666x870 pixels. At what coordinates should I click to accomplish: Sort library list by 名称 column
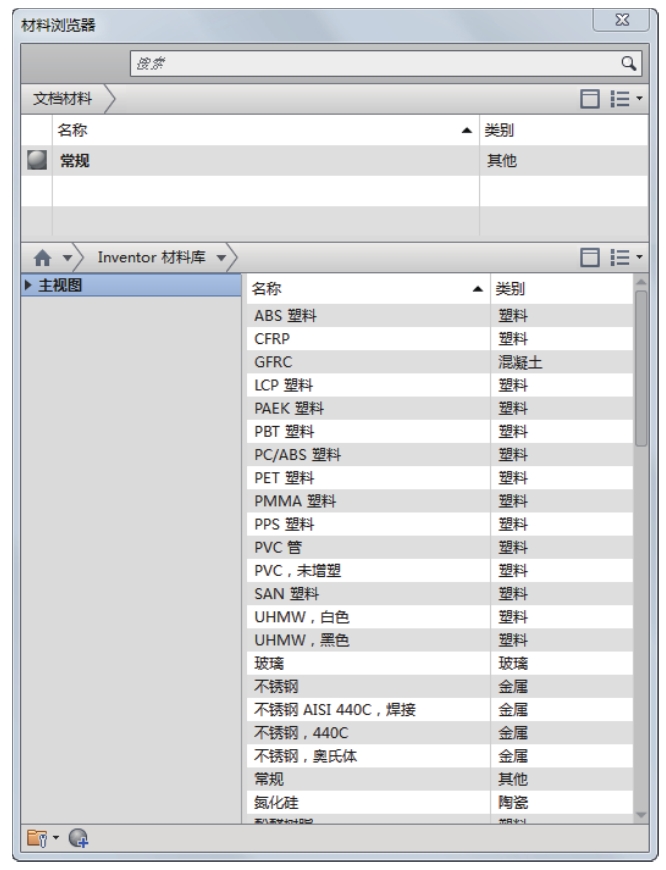pyautogui.click(x=365, y=289)
